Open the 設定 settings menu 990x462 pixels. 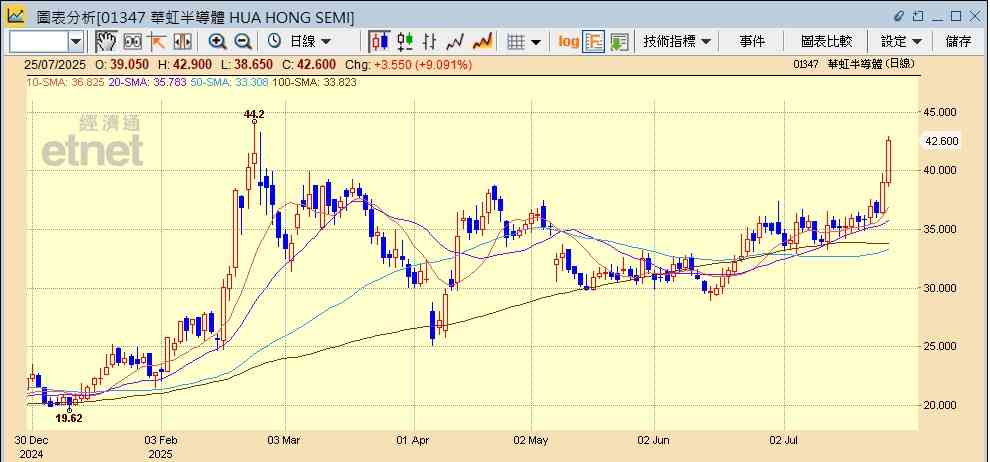(901, 42)
